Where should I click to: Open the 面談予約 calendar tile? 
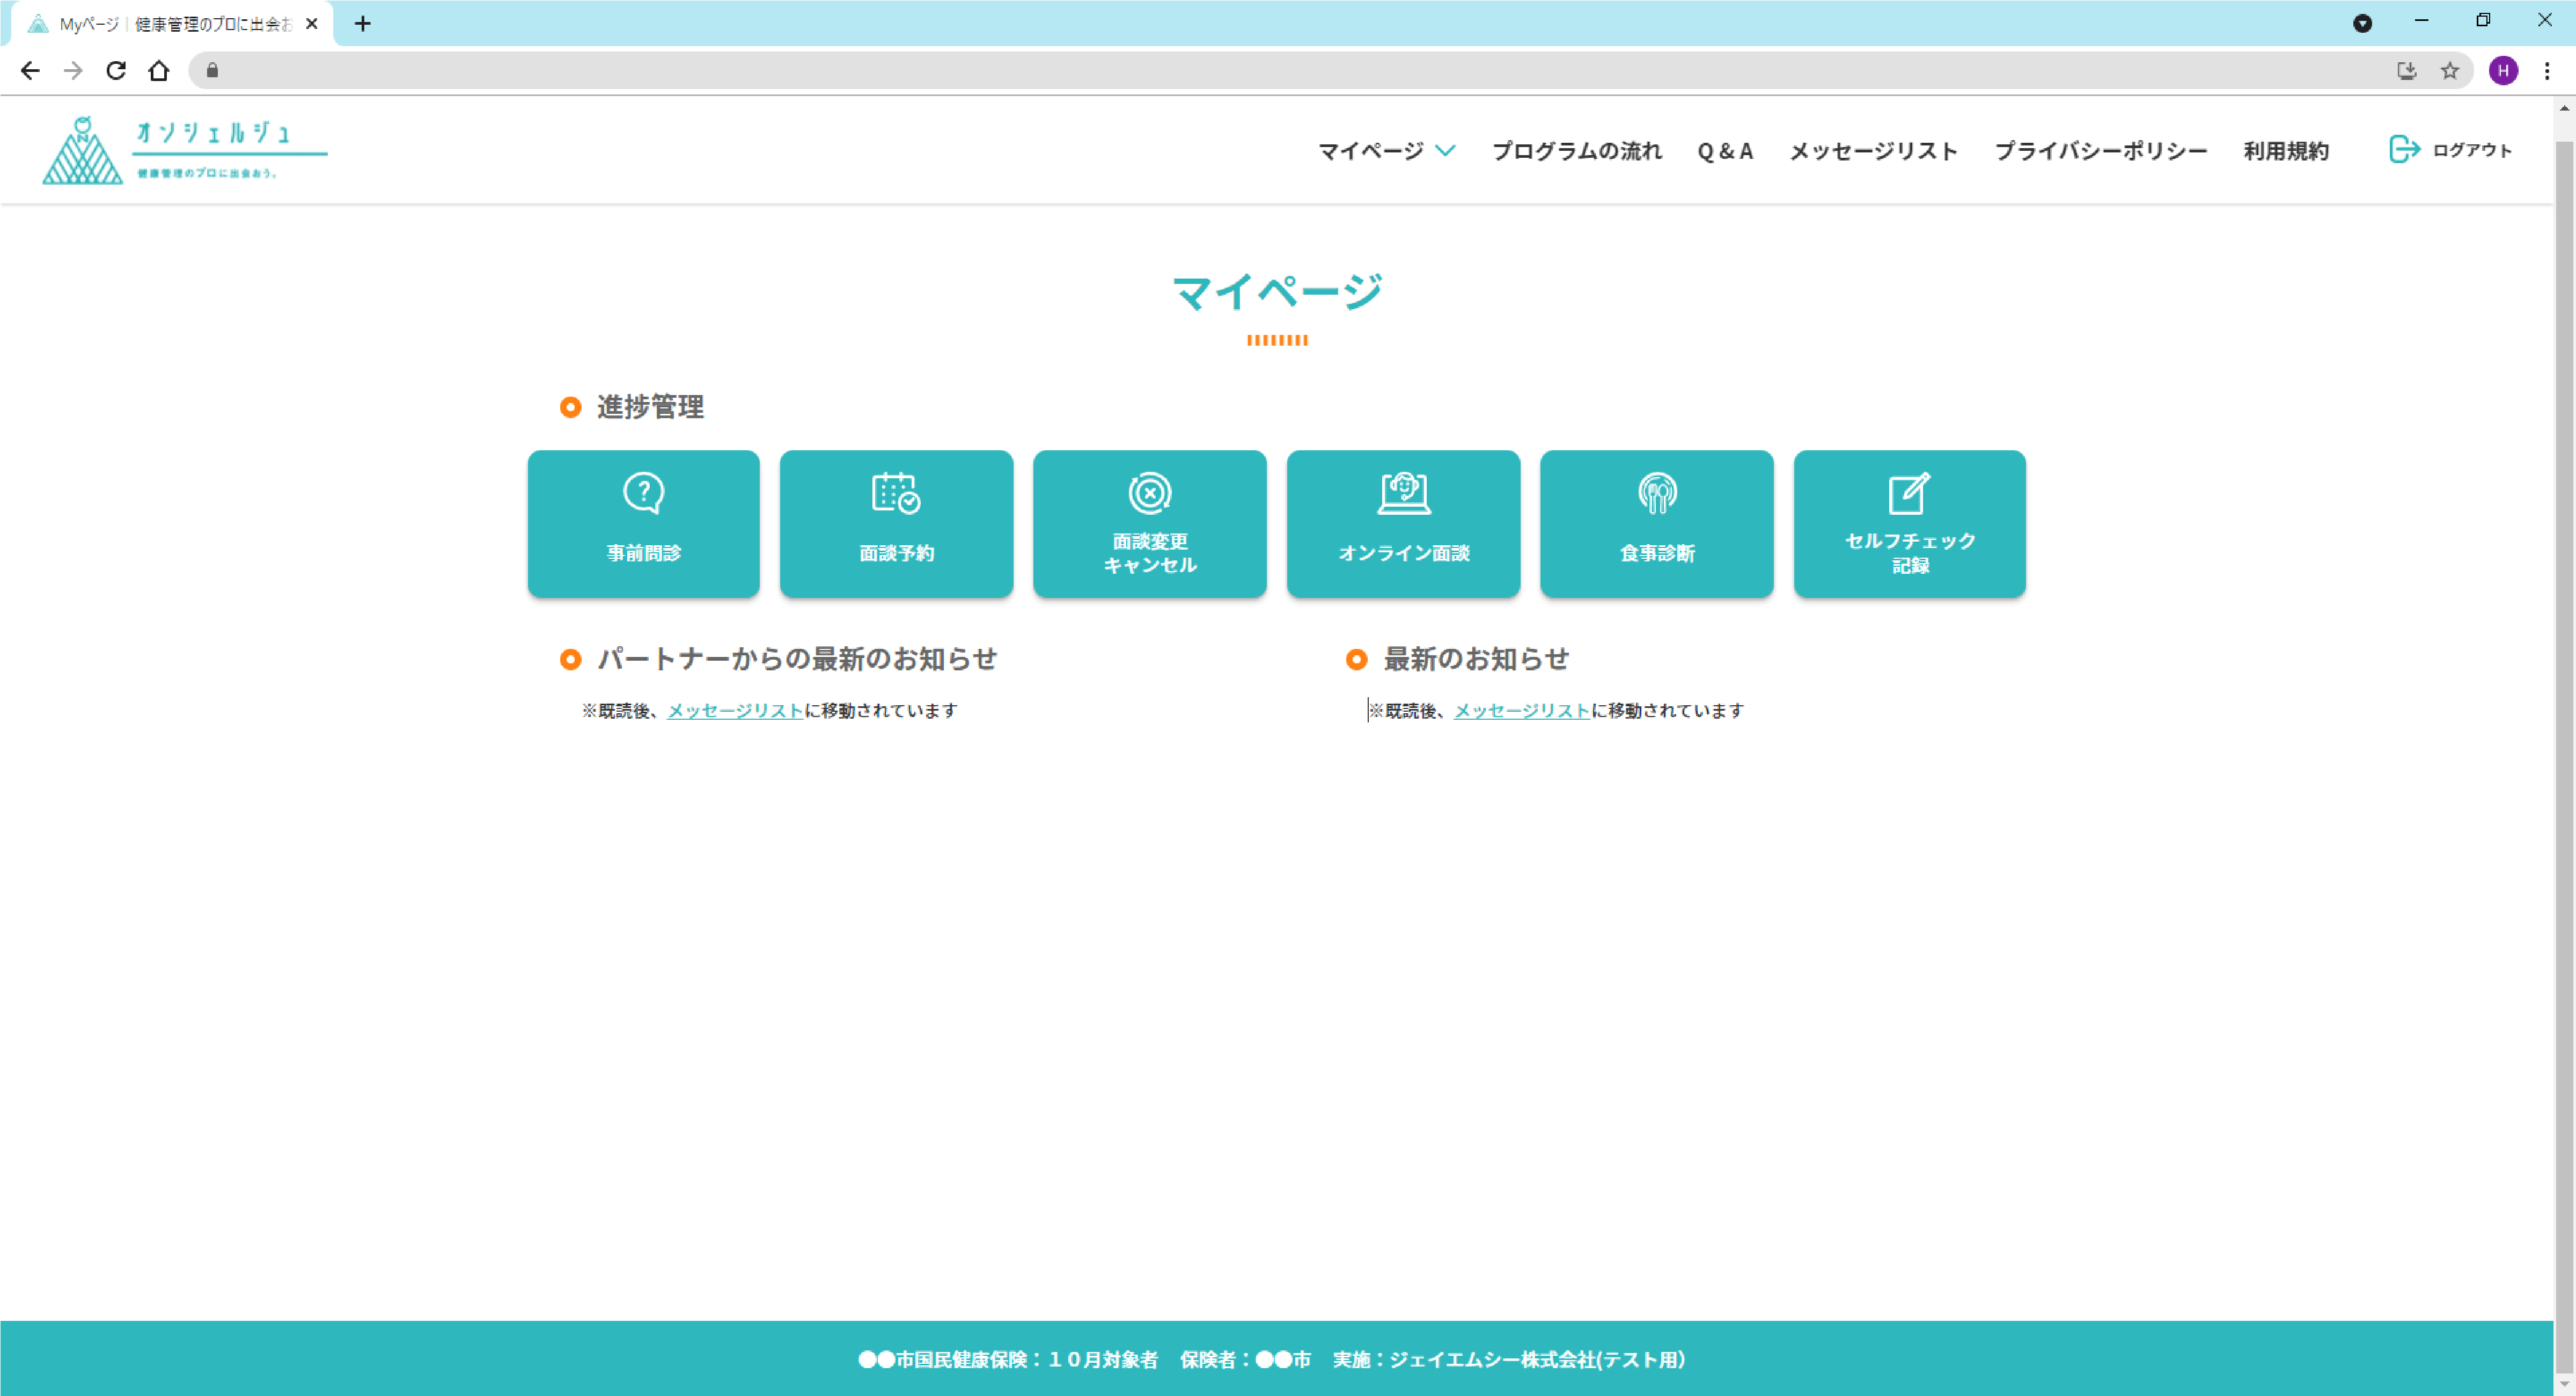896,523
